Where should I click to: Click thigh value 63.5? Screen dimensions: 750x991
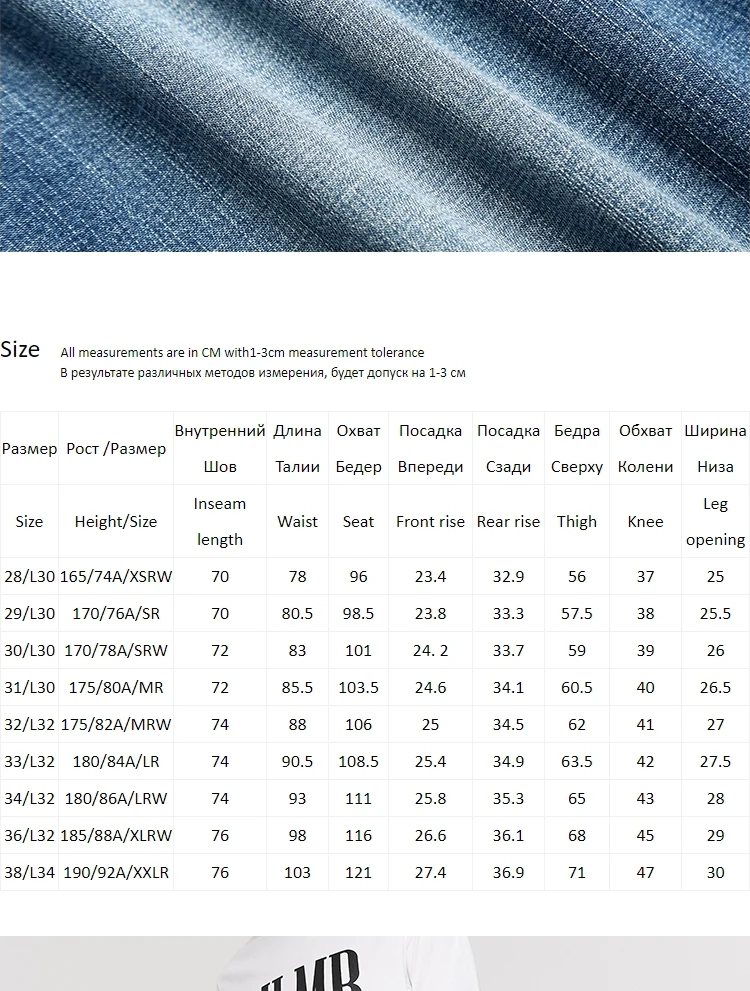[x=577, y=761]
